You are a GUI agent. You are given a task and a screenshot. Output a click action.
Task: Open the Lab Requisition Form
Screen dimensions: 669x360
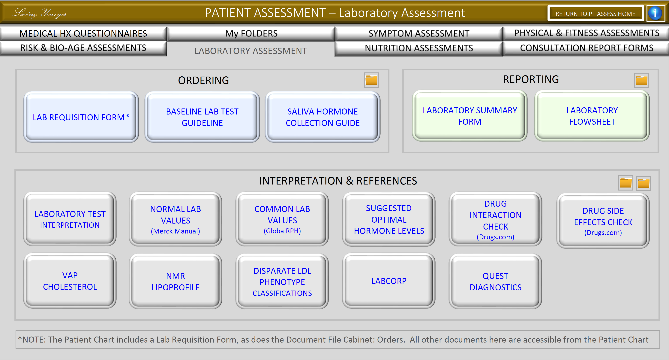pos(81,117)
